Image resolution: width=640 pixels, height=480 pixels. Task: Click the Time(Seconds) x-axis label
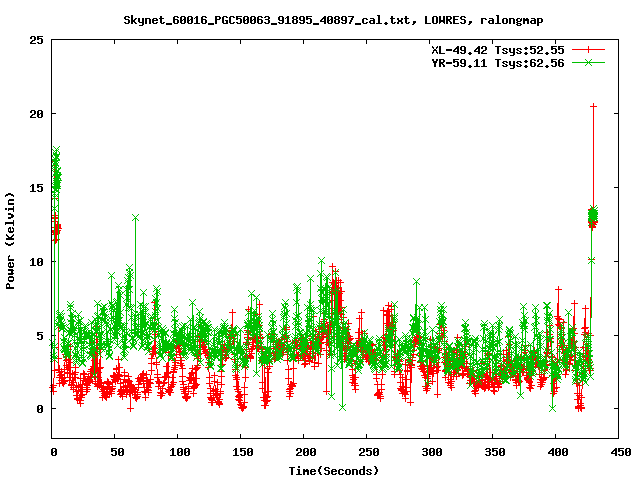[333, 471]
